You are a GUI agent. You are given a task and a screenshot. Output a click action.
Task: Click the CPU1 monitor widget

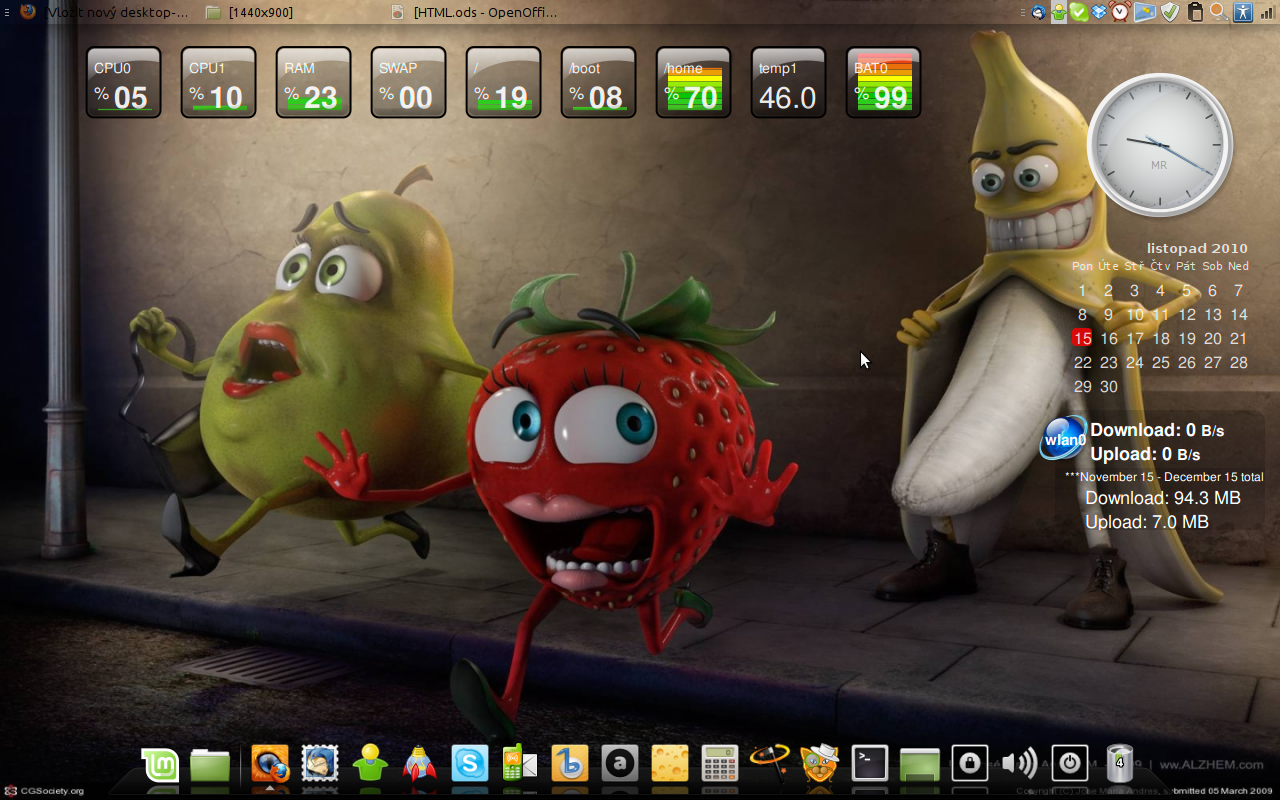click(218, 82)
